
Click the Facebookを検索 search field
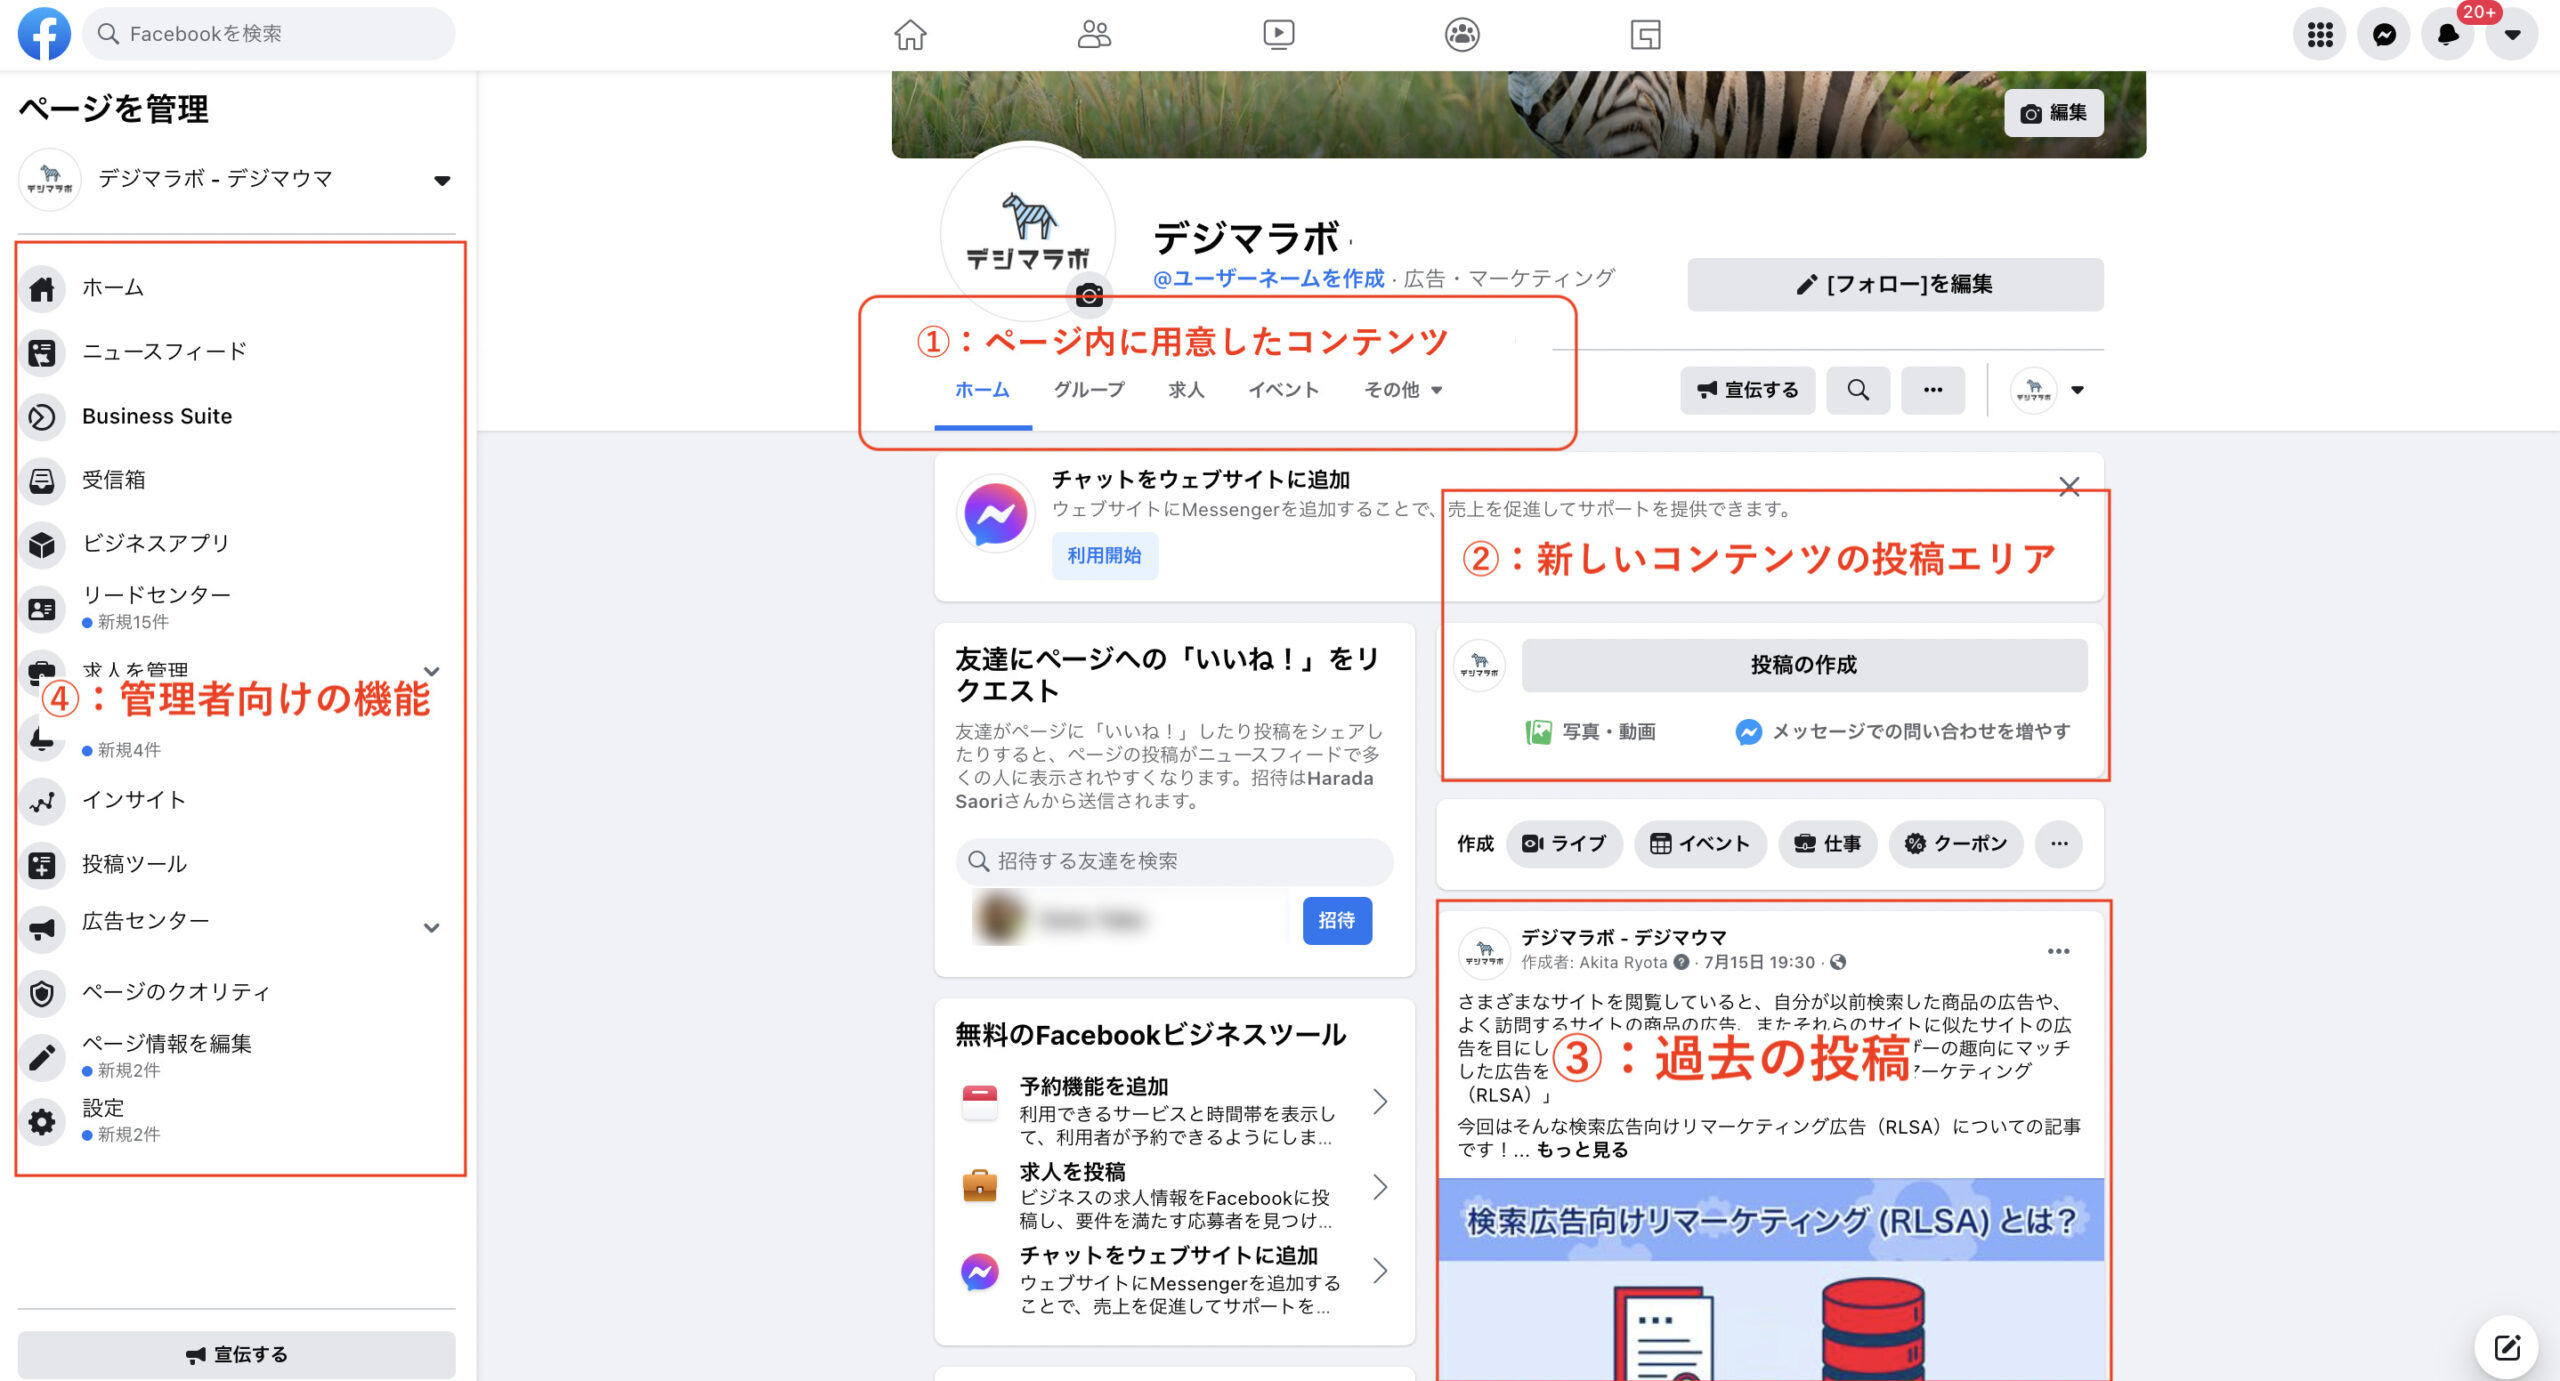coord(268,34)
